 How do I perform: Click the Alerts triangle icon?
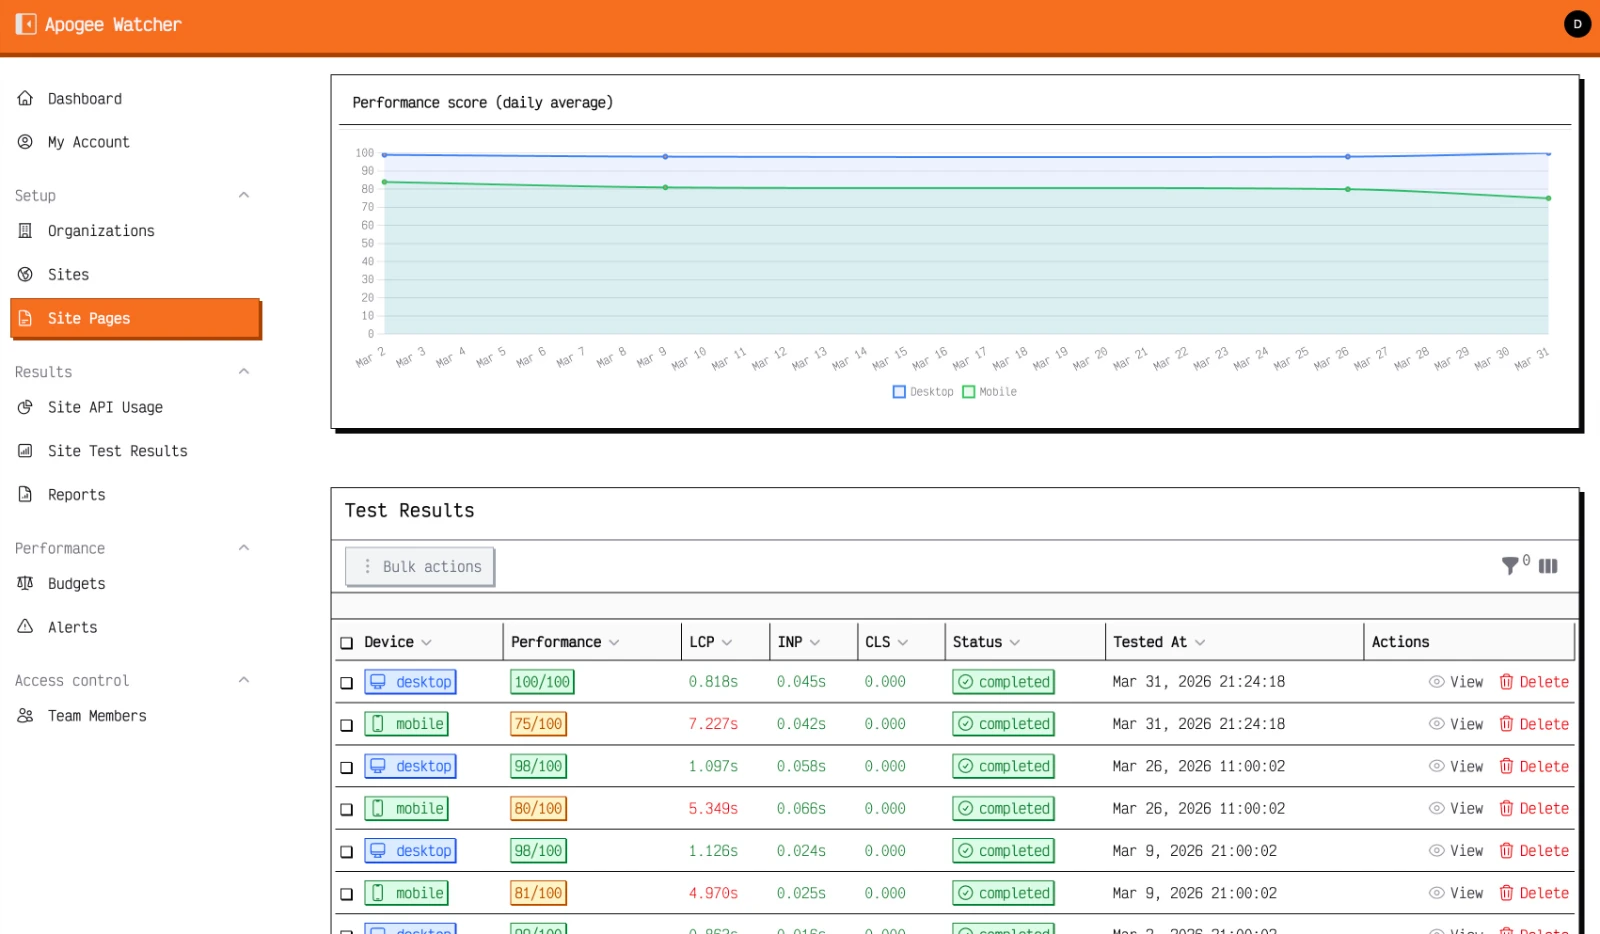point(25,627)
